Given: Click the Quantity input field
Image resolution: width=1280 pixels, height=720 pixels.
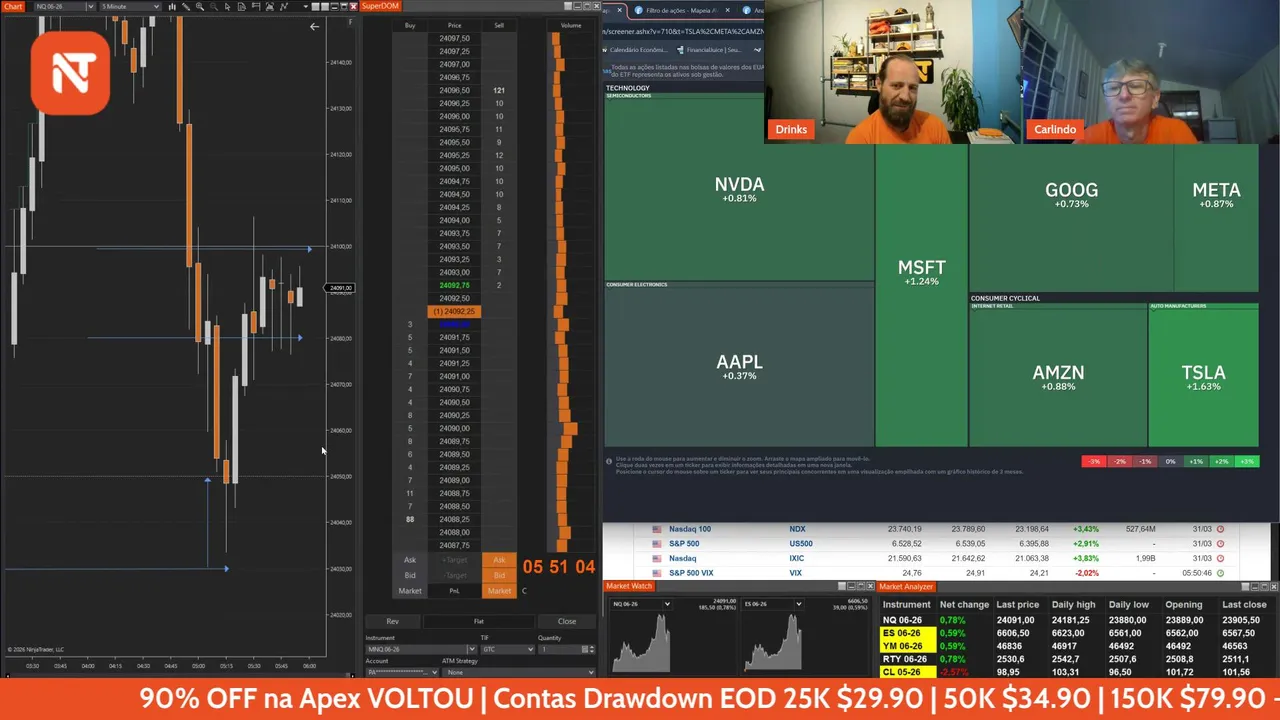Looking at the screenshot, I should 560,649.
